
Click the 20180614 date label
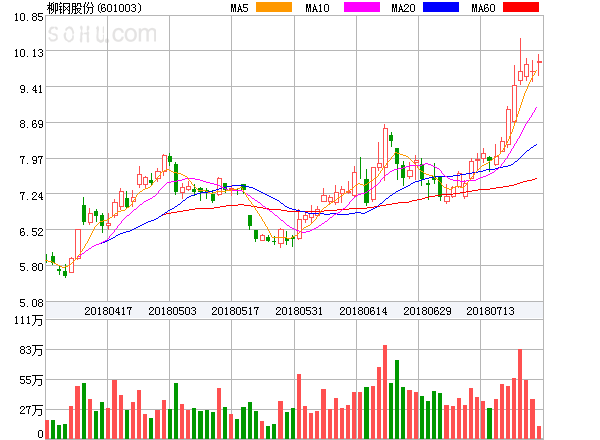[x=362, y=311]
